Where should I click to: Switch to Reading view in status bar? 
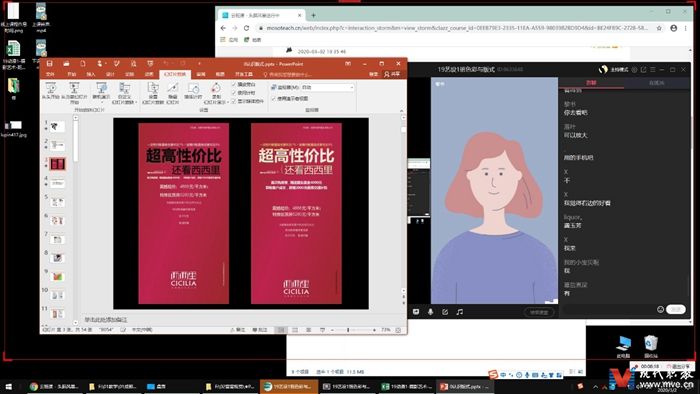[308, 330]
